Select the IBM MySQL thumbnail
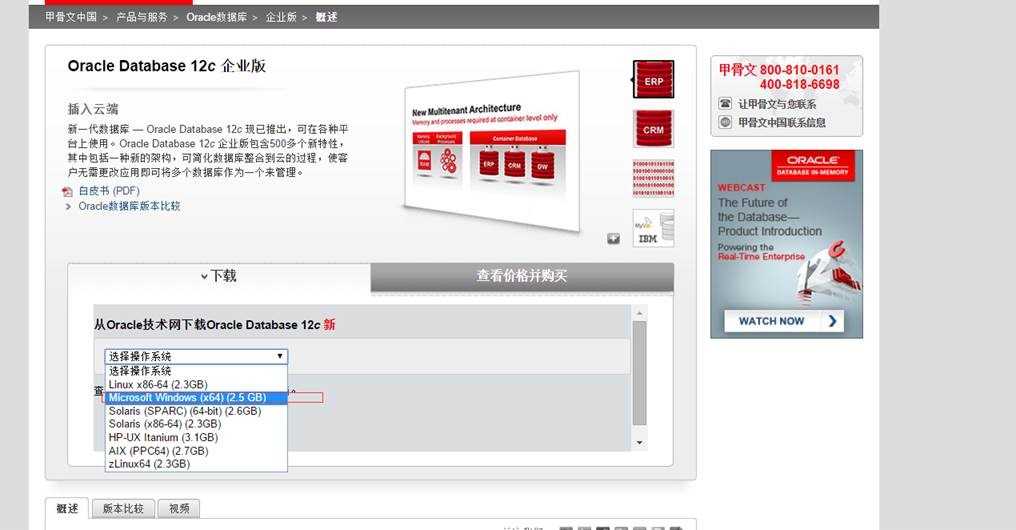Screen dimensions: 1016x530 pyautogui.click(x=654, y=228)
